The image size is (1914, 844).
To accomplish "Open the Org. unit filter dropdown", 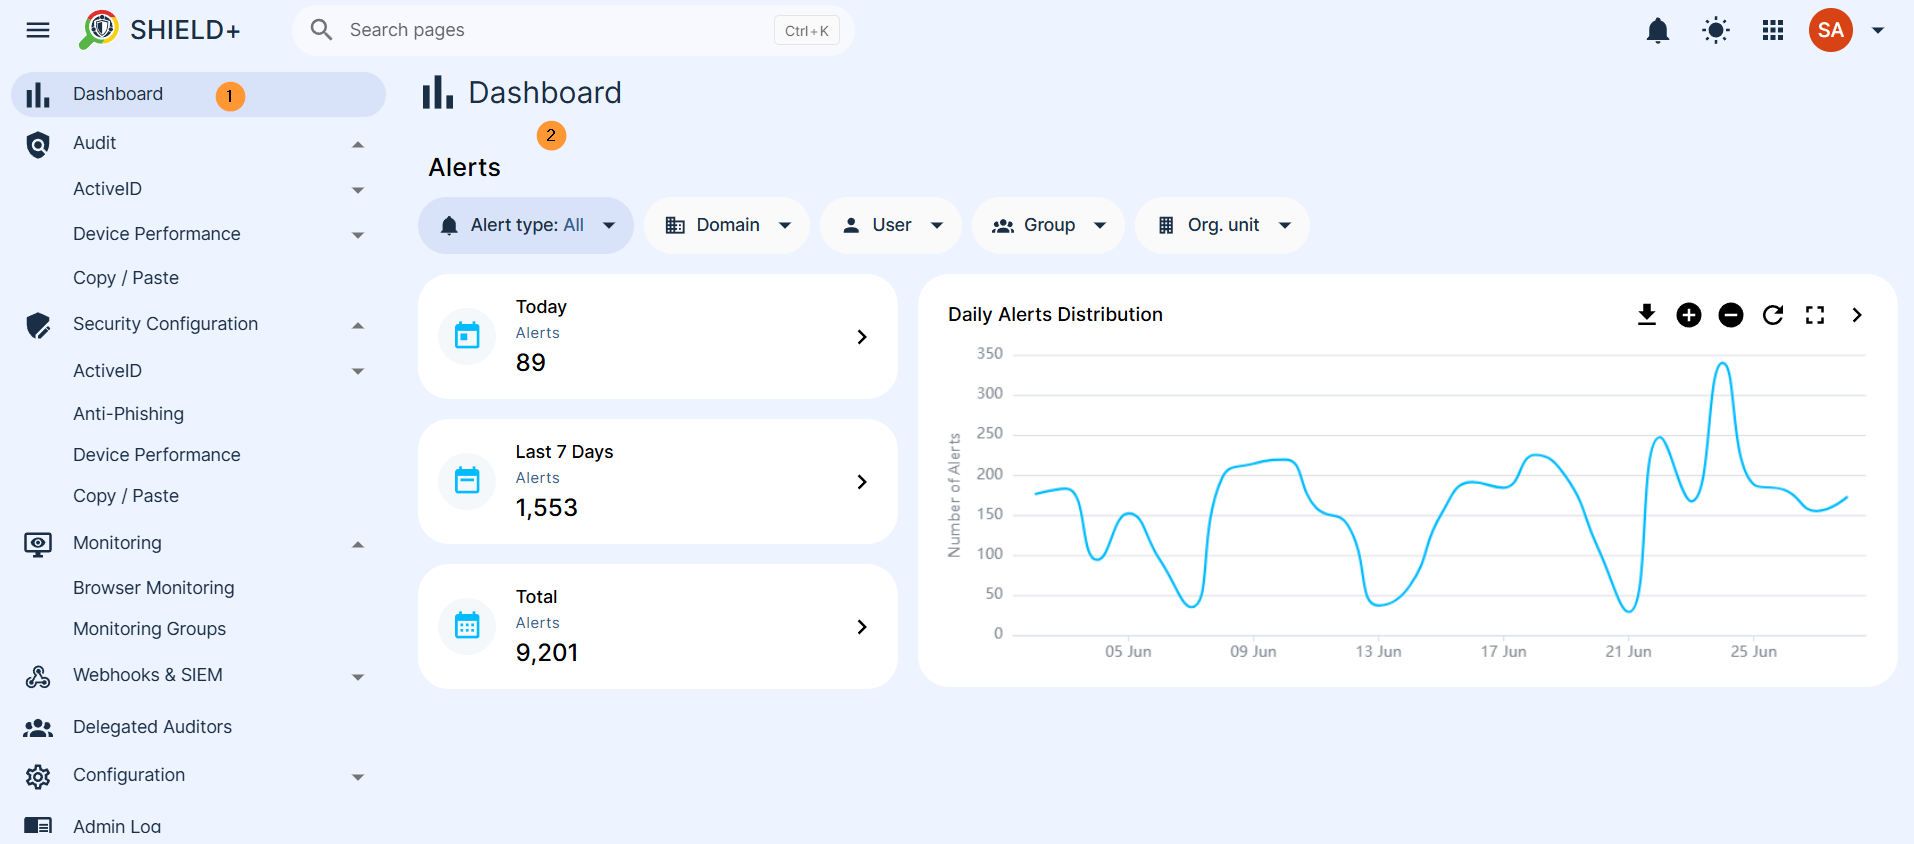I will [1222, 225].
